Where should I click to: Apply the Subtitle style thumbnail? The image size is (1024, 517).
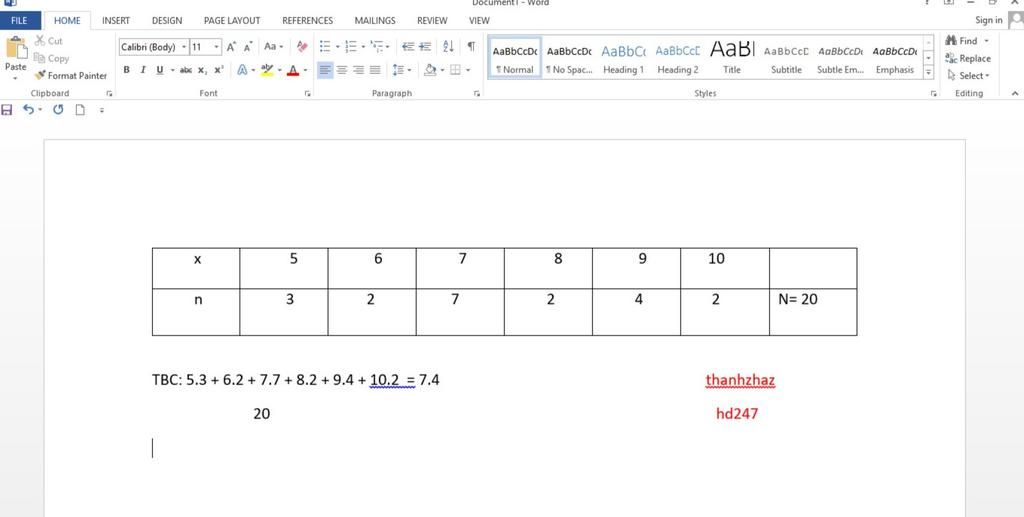786,59
